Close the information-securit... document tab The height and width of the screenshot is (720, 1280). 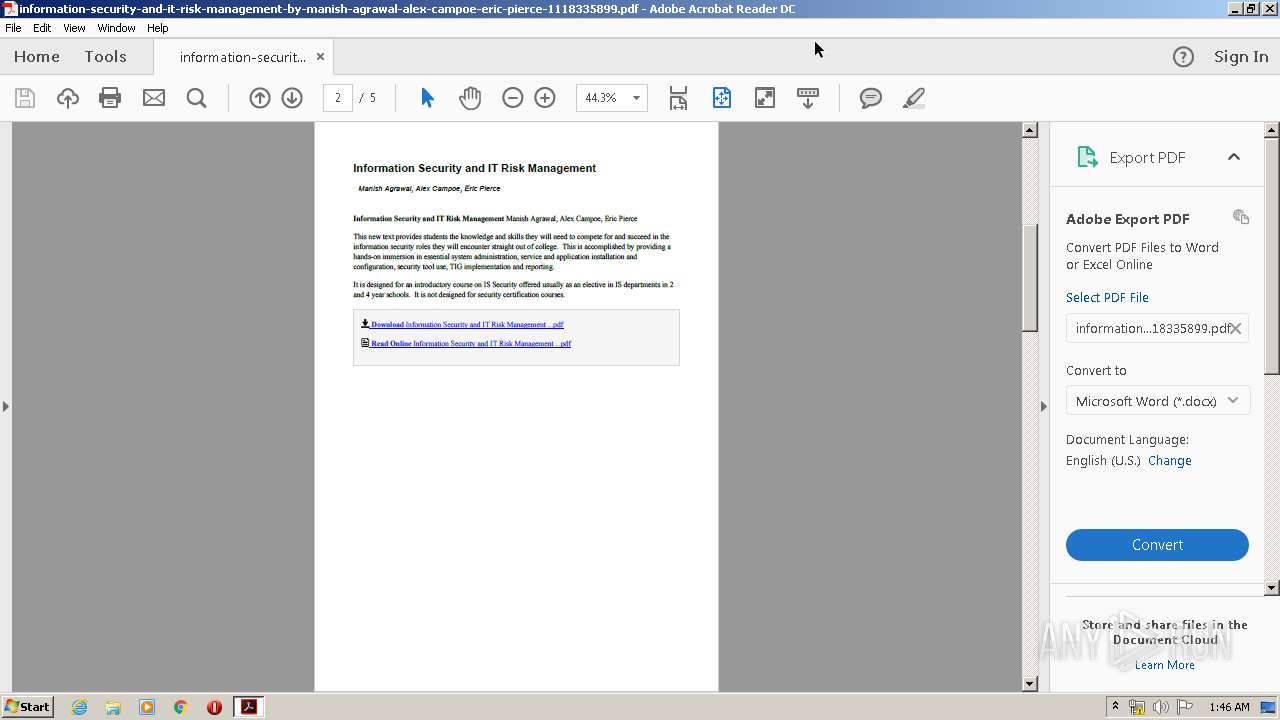click(320, 57)
